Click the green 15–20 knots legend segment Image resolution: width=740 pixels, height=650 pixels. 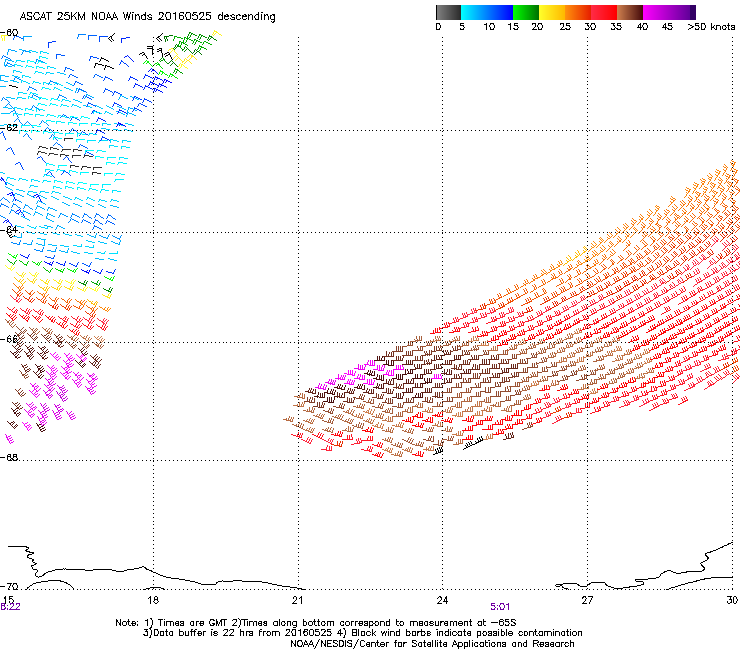[526, 12]
